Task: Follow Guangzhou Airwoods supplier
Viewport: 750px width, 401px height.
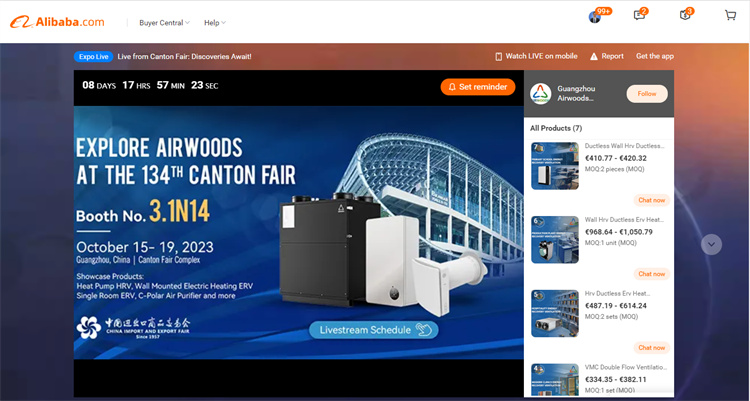Action: click(646, 93)
